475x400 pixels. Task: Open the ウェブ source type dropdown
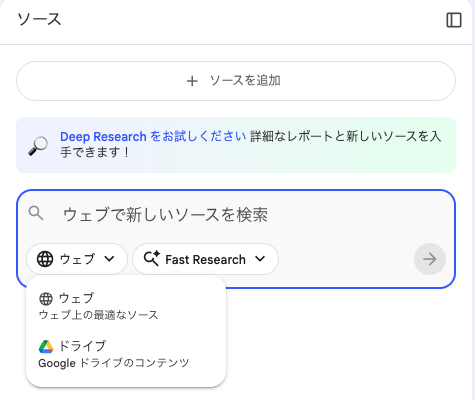click(x=77, y=259)
